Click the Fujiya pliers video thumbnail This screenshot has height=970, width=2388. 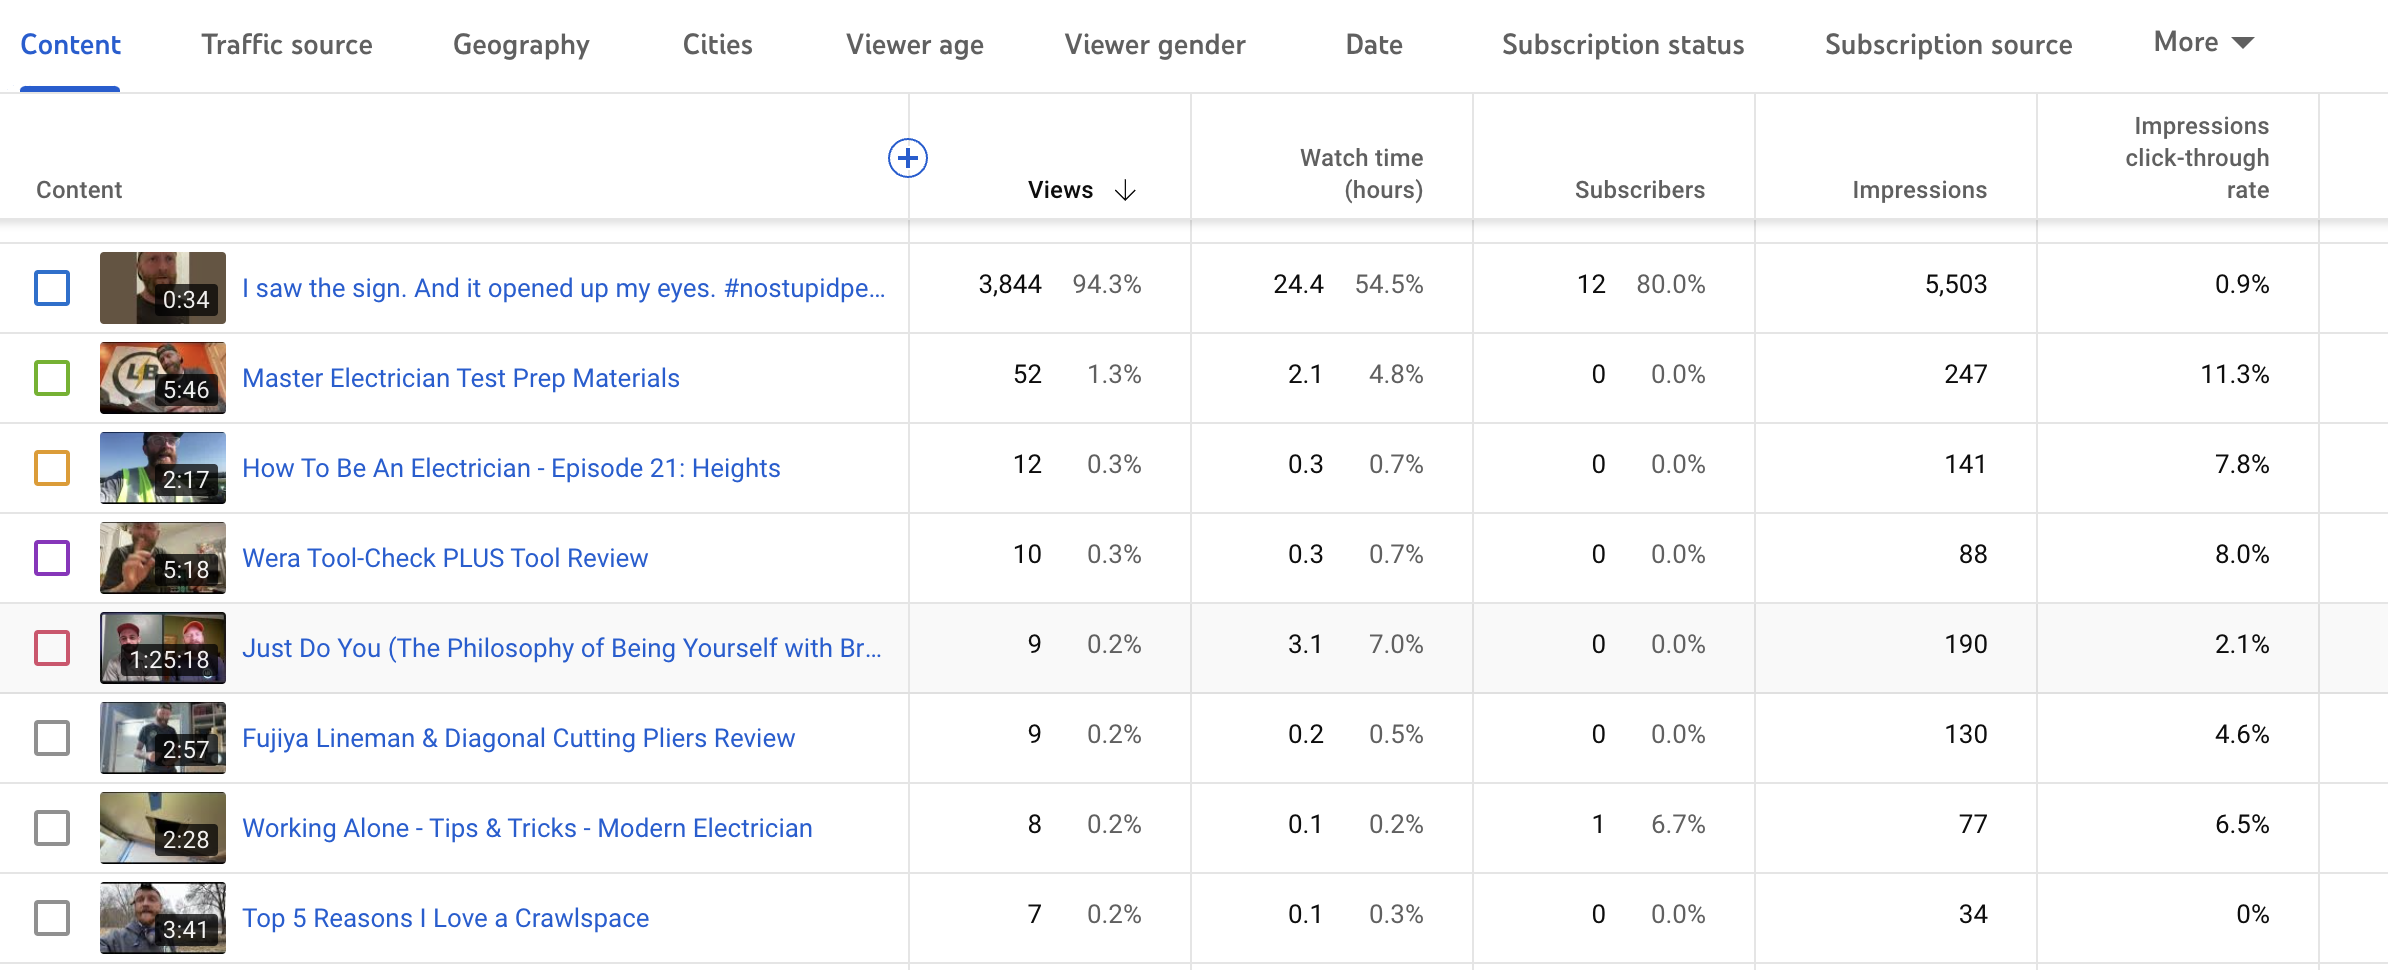(x=162, y=737)
